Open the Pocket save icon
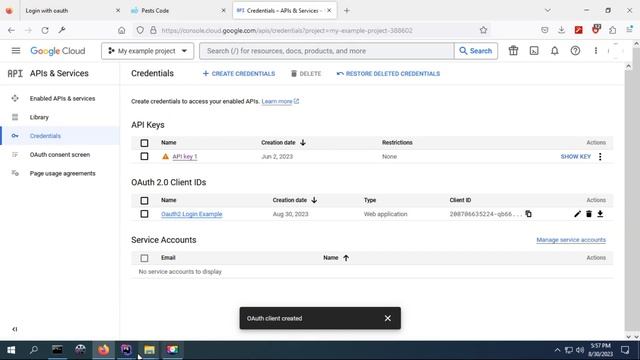This screenshot has height=360, width=640. point(544,30)
